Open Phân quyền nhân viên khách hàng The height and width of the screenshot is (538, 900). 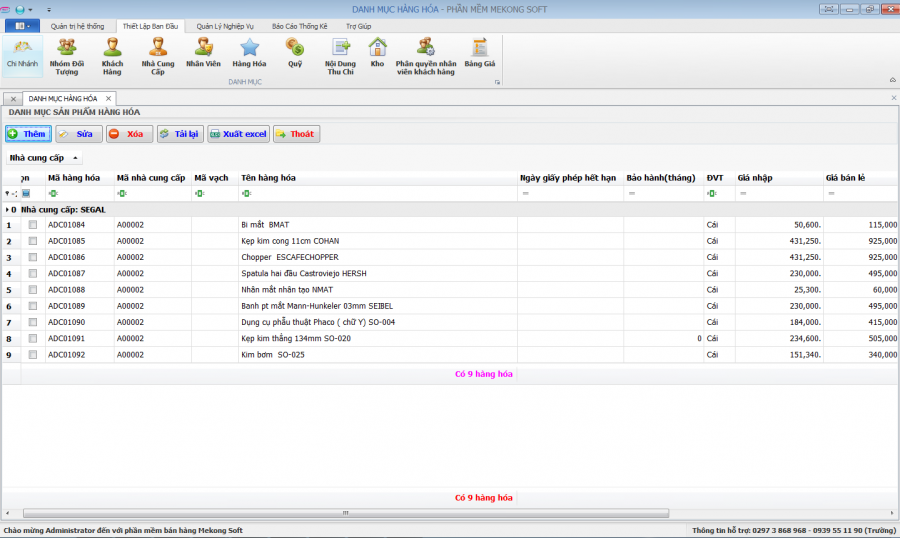coord(426,56)
